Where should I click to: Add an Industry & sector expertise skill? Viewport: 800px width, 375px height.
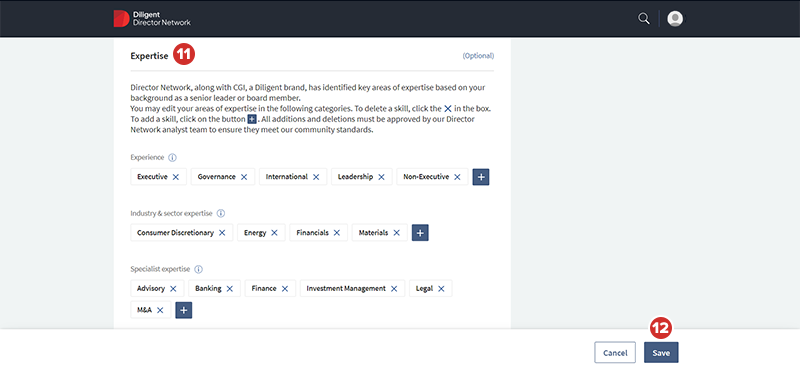(420, 233)
